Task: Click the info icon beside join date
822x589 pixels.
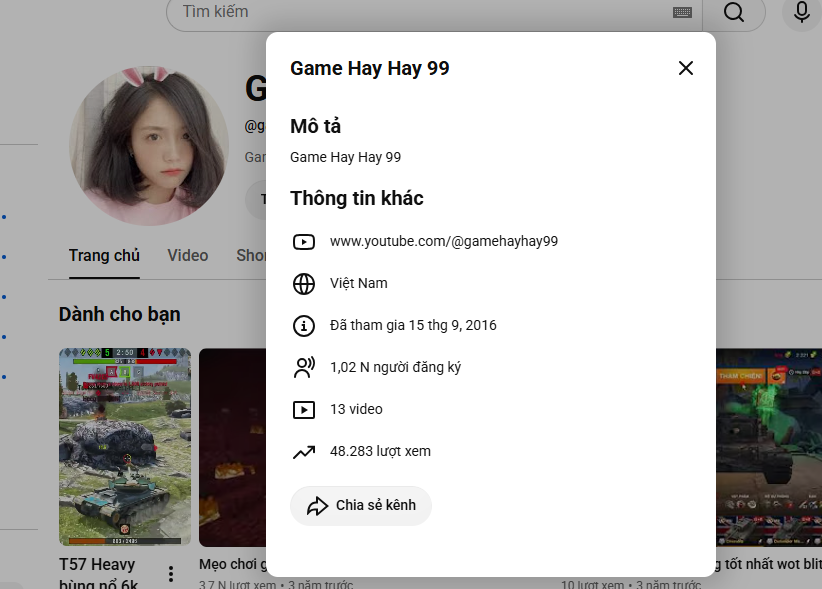Action: (304, 325)
